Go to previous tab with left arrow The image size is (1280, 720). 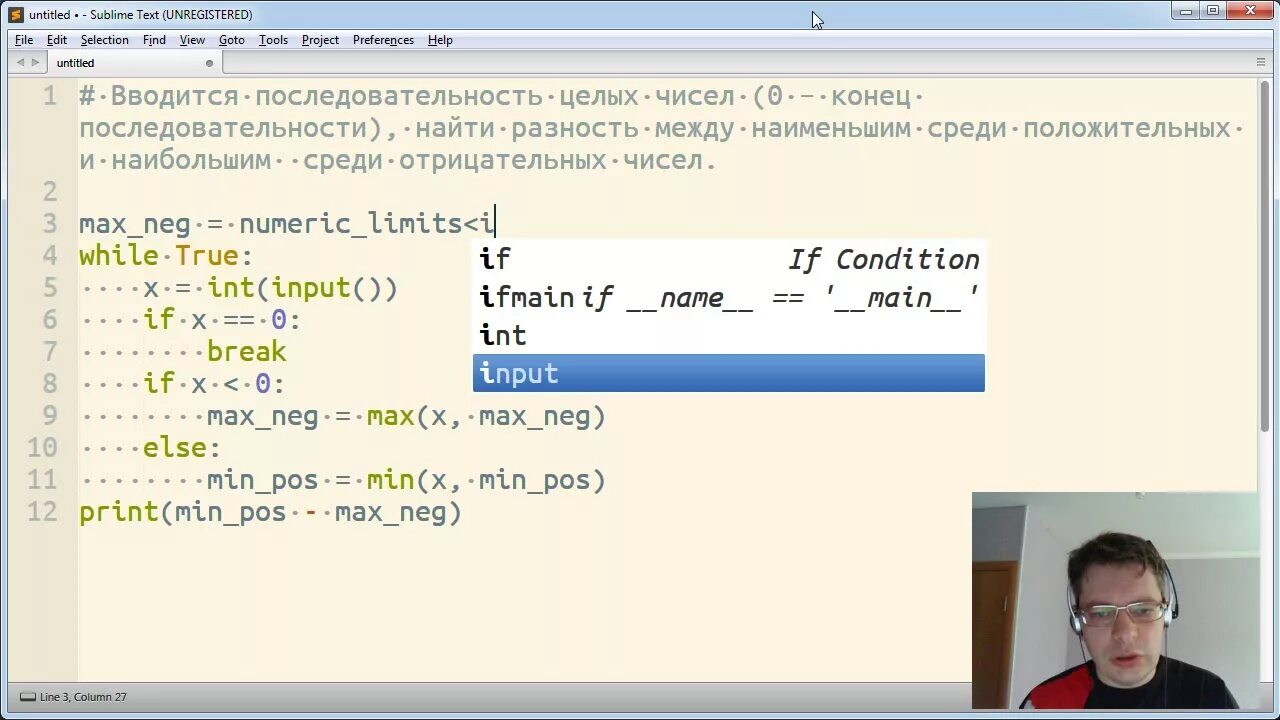[20, 62]
